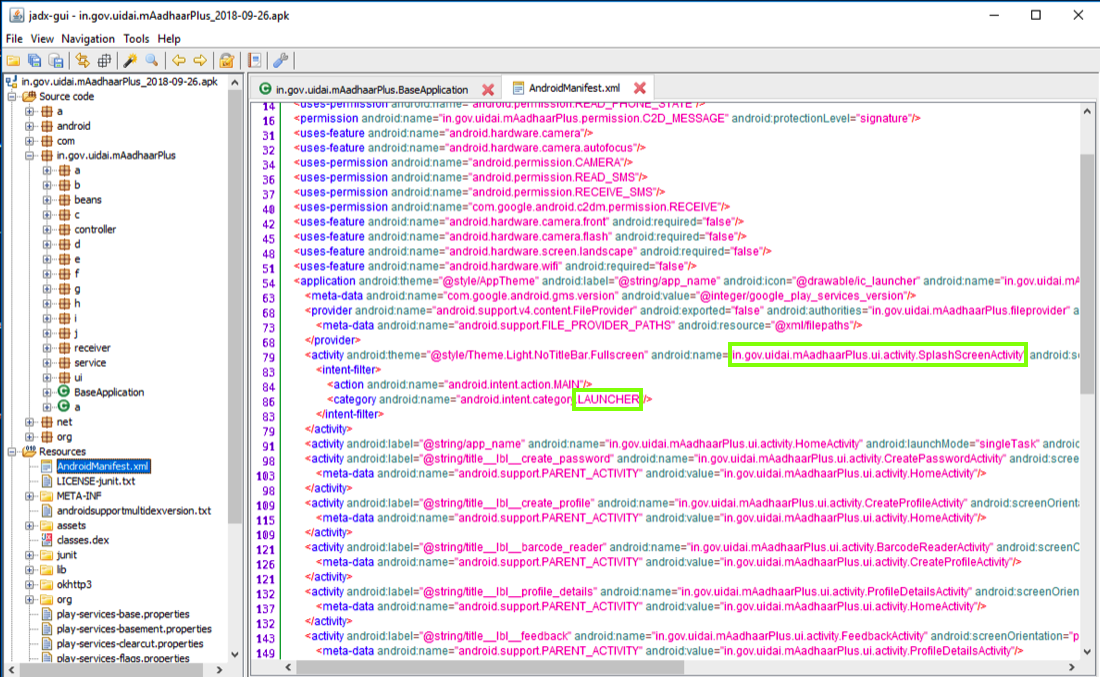Viewport: 1100px width, 677px height.
Task: Toggle the deobfuscation lock icon
Action: point(227,61)
